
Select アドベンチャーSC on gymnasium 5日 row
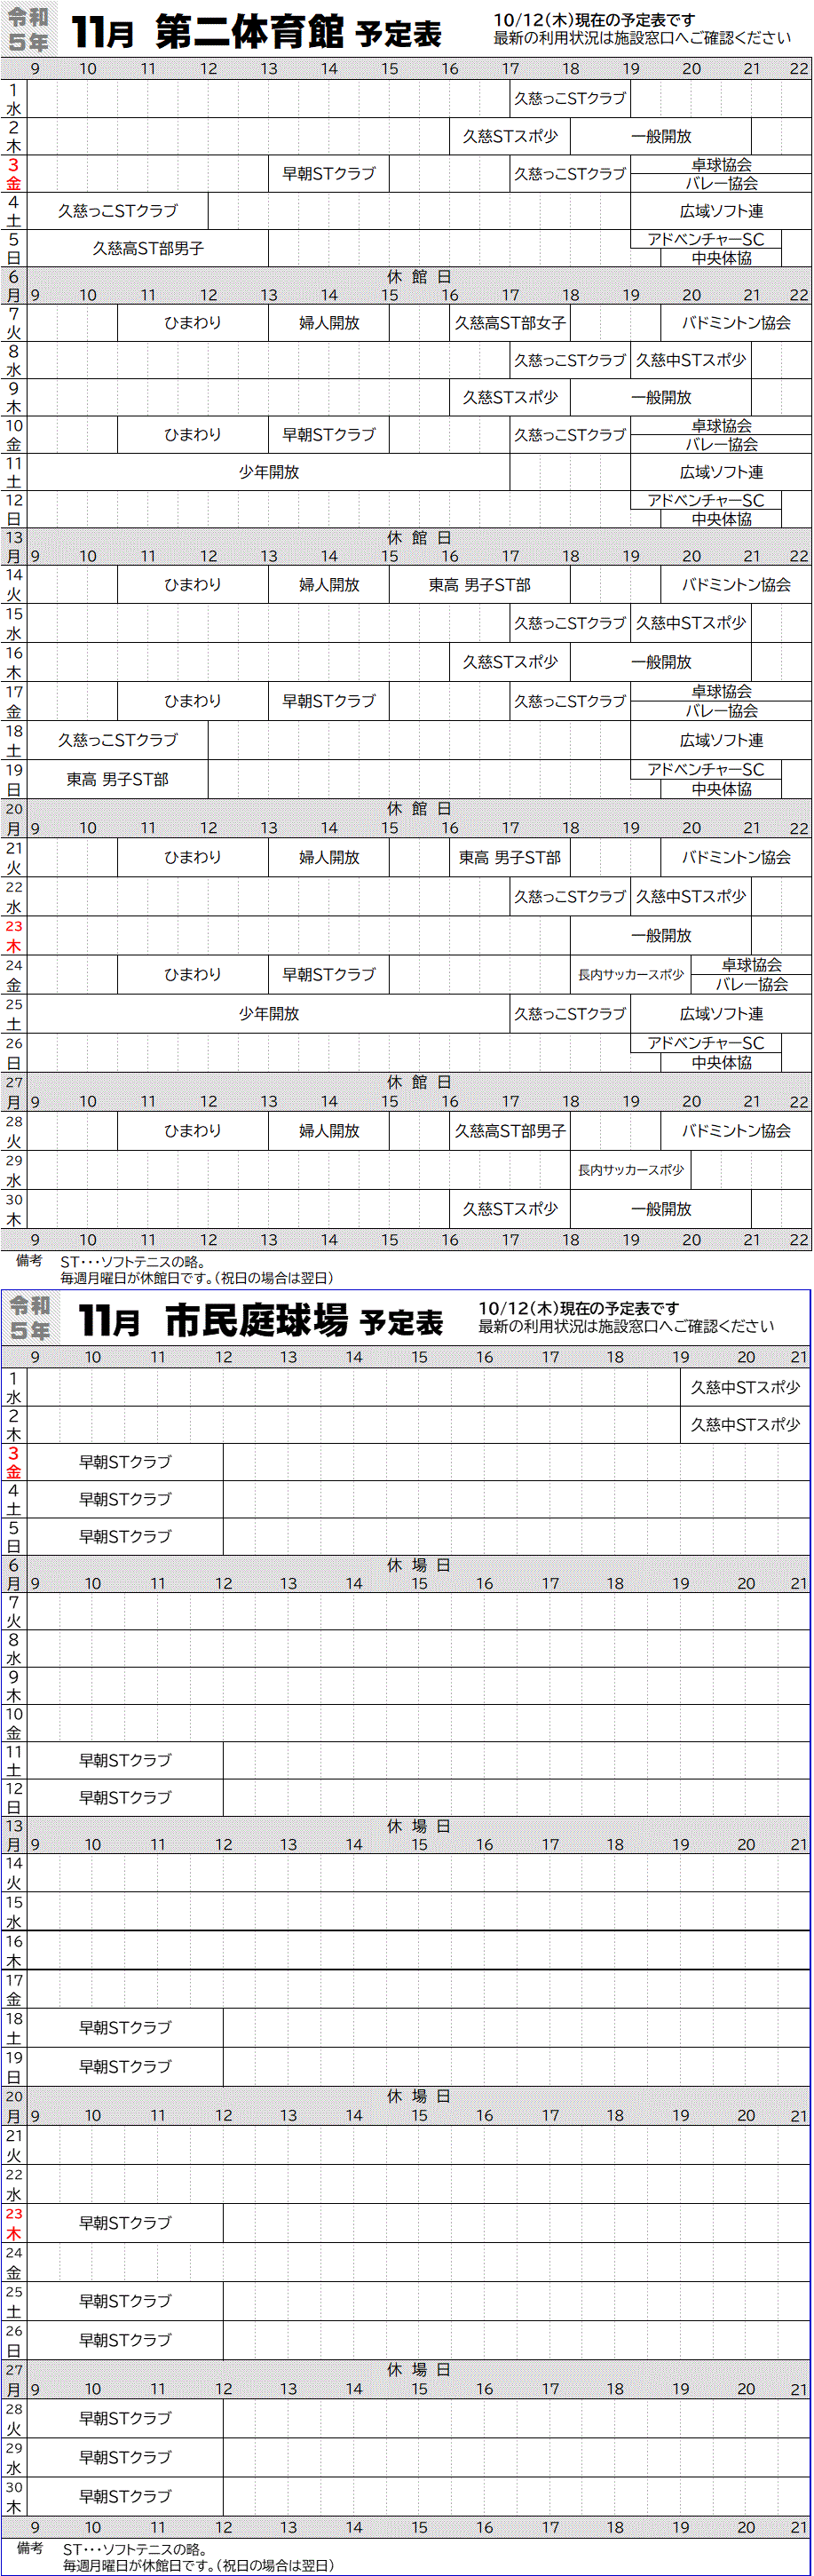pyautogui.click(x=706, y=239)
